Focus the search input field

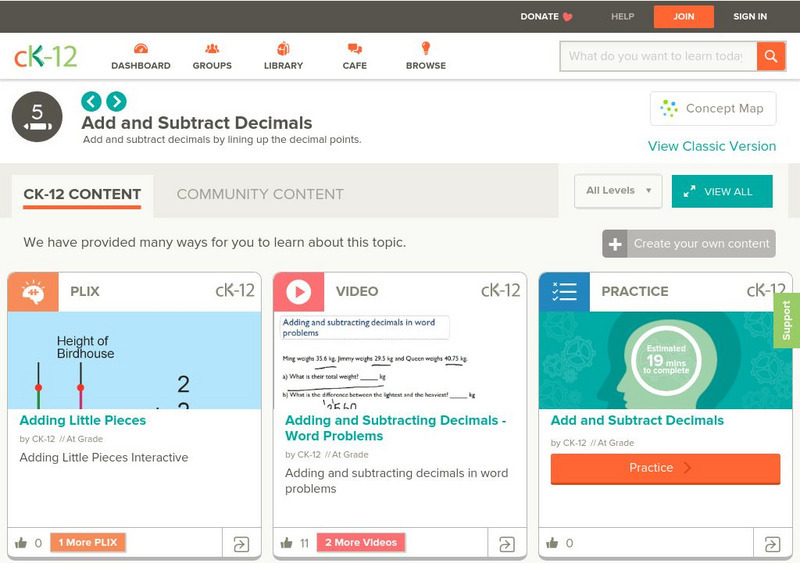658,56
